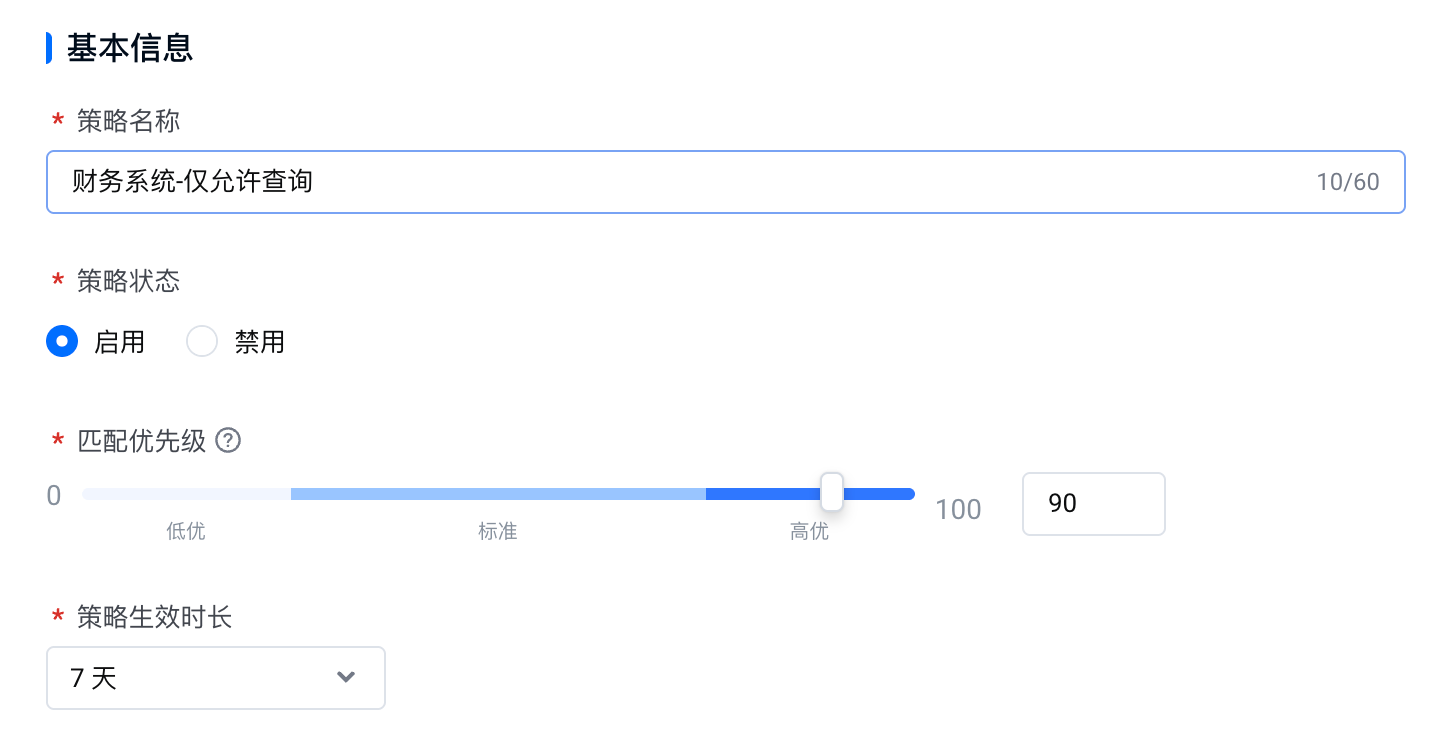Screen dimensions: 1444x738
Task: Click the 100 maximum label beside slider
Action: pos(959,509)
